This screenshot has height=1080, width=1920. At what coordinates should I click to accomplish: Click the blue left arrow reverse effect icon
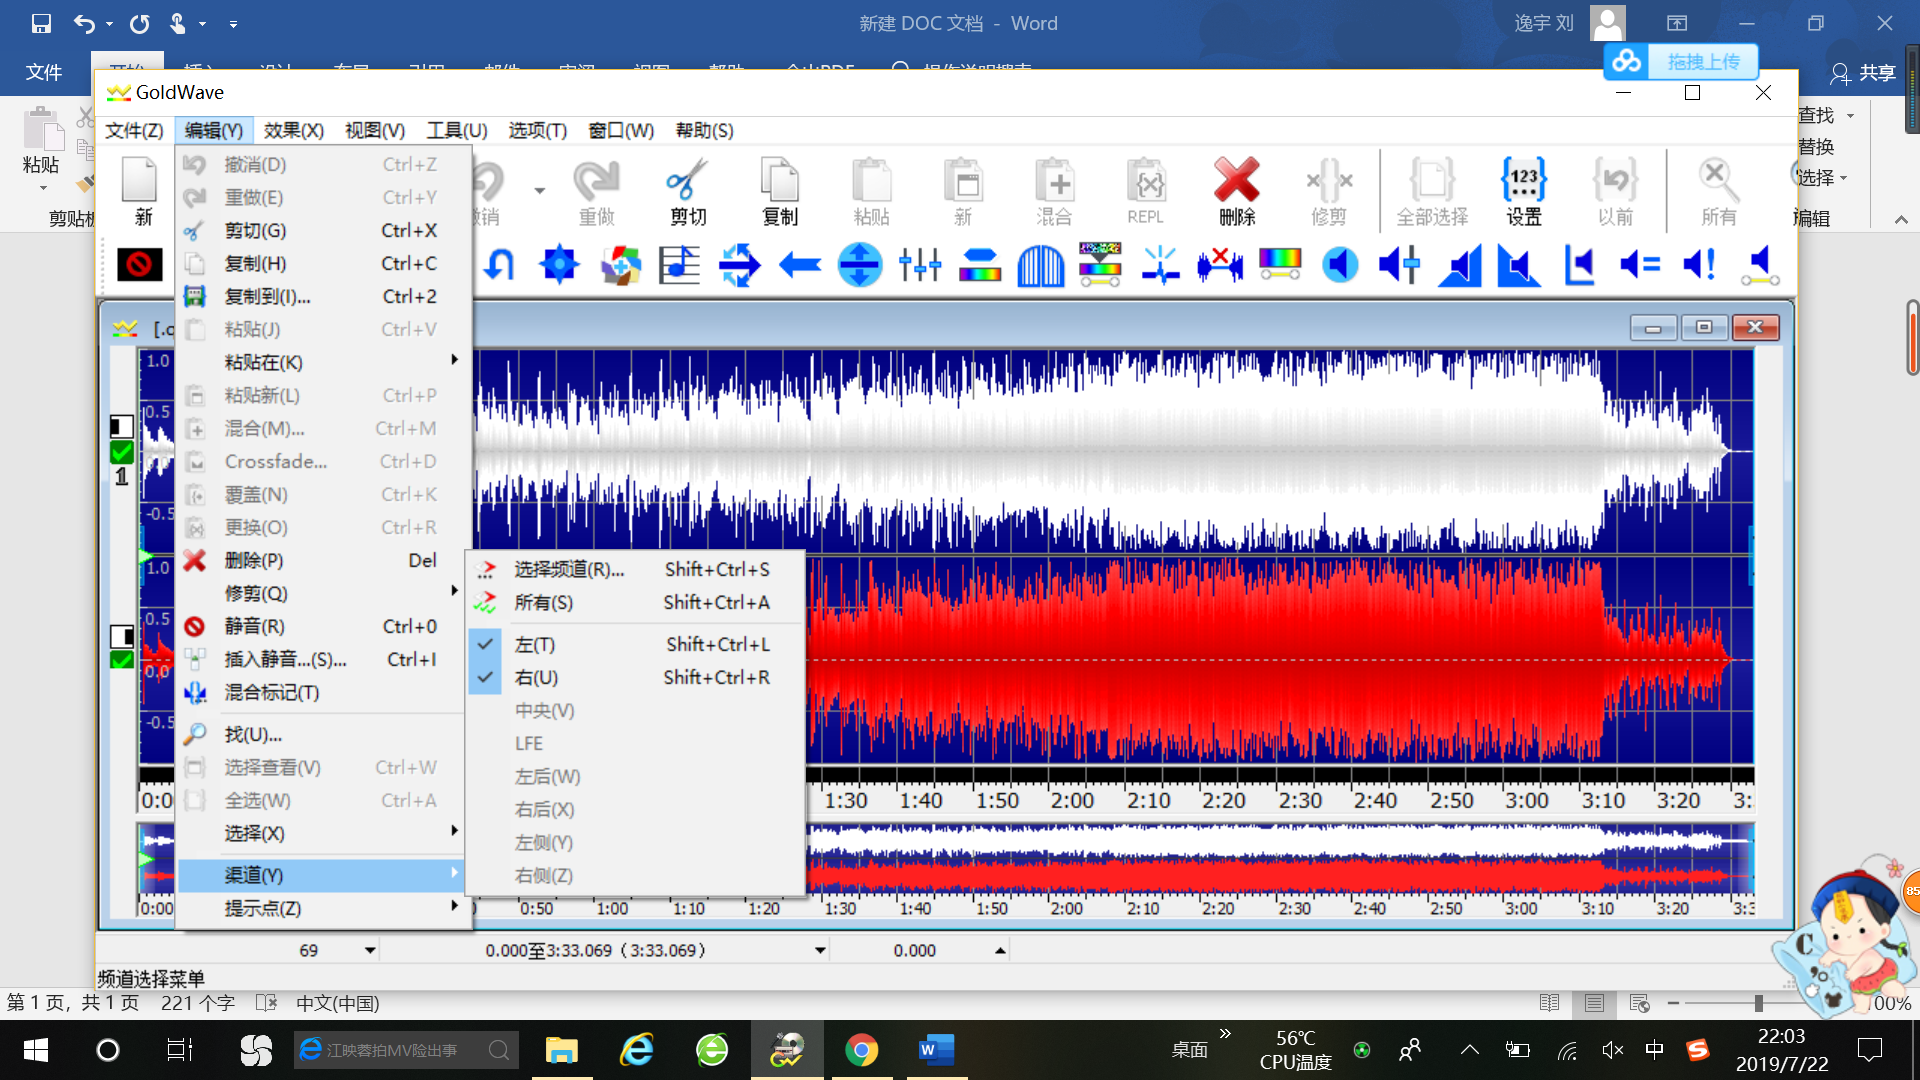click(799, 265)
